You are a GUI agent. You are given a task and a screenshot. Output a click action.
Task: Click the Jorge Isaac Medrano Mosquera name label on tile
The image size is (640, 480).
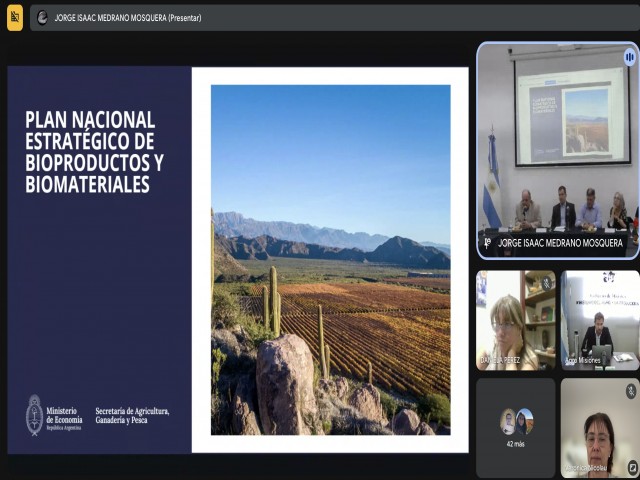[560, 243]
